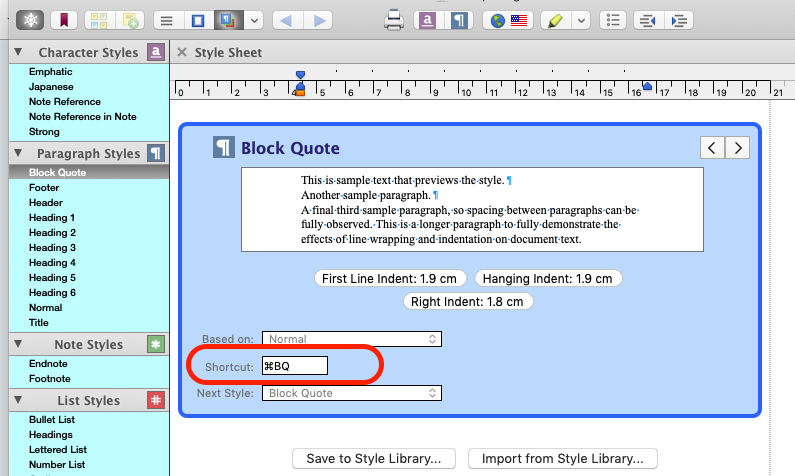This screenshot has width=795, height=476.
Task: Click the four-squares grid toolbar icon
Action: click(x=99, y=20)
